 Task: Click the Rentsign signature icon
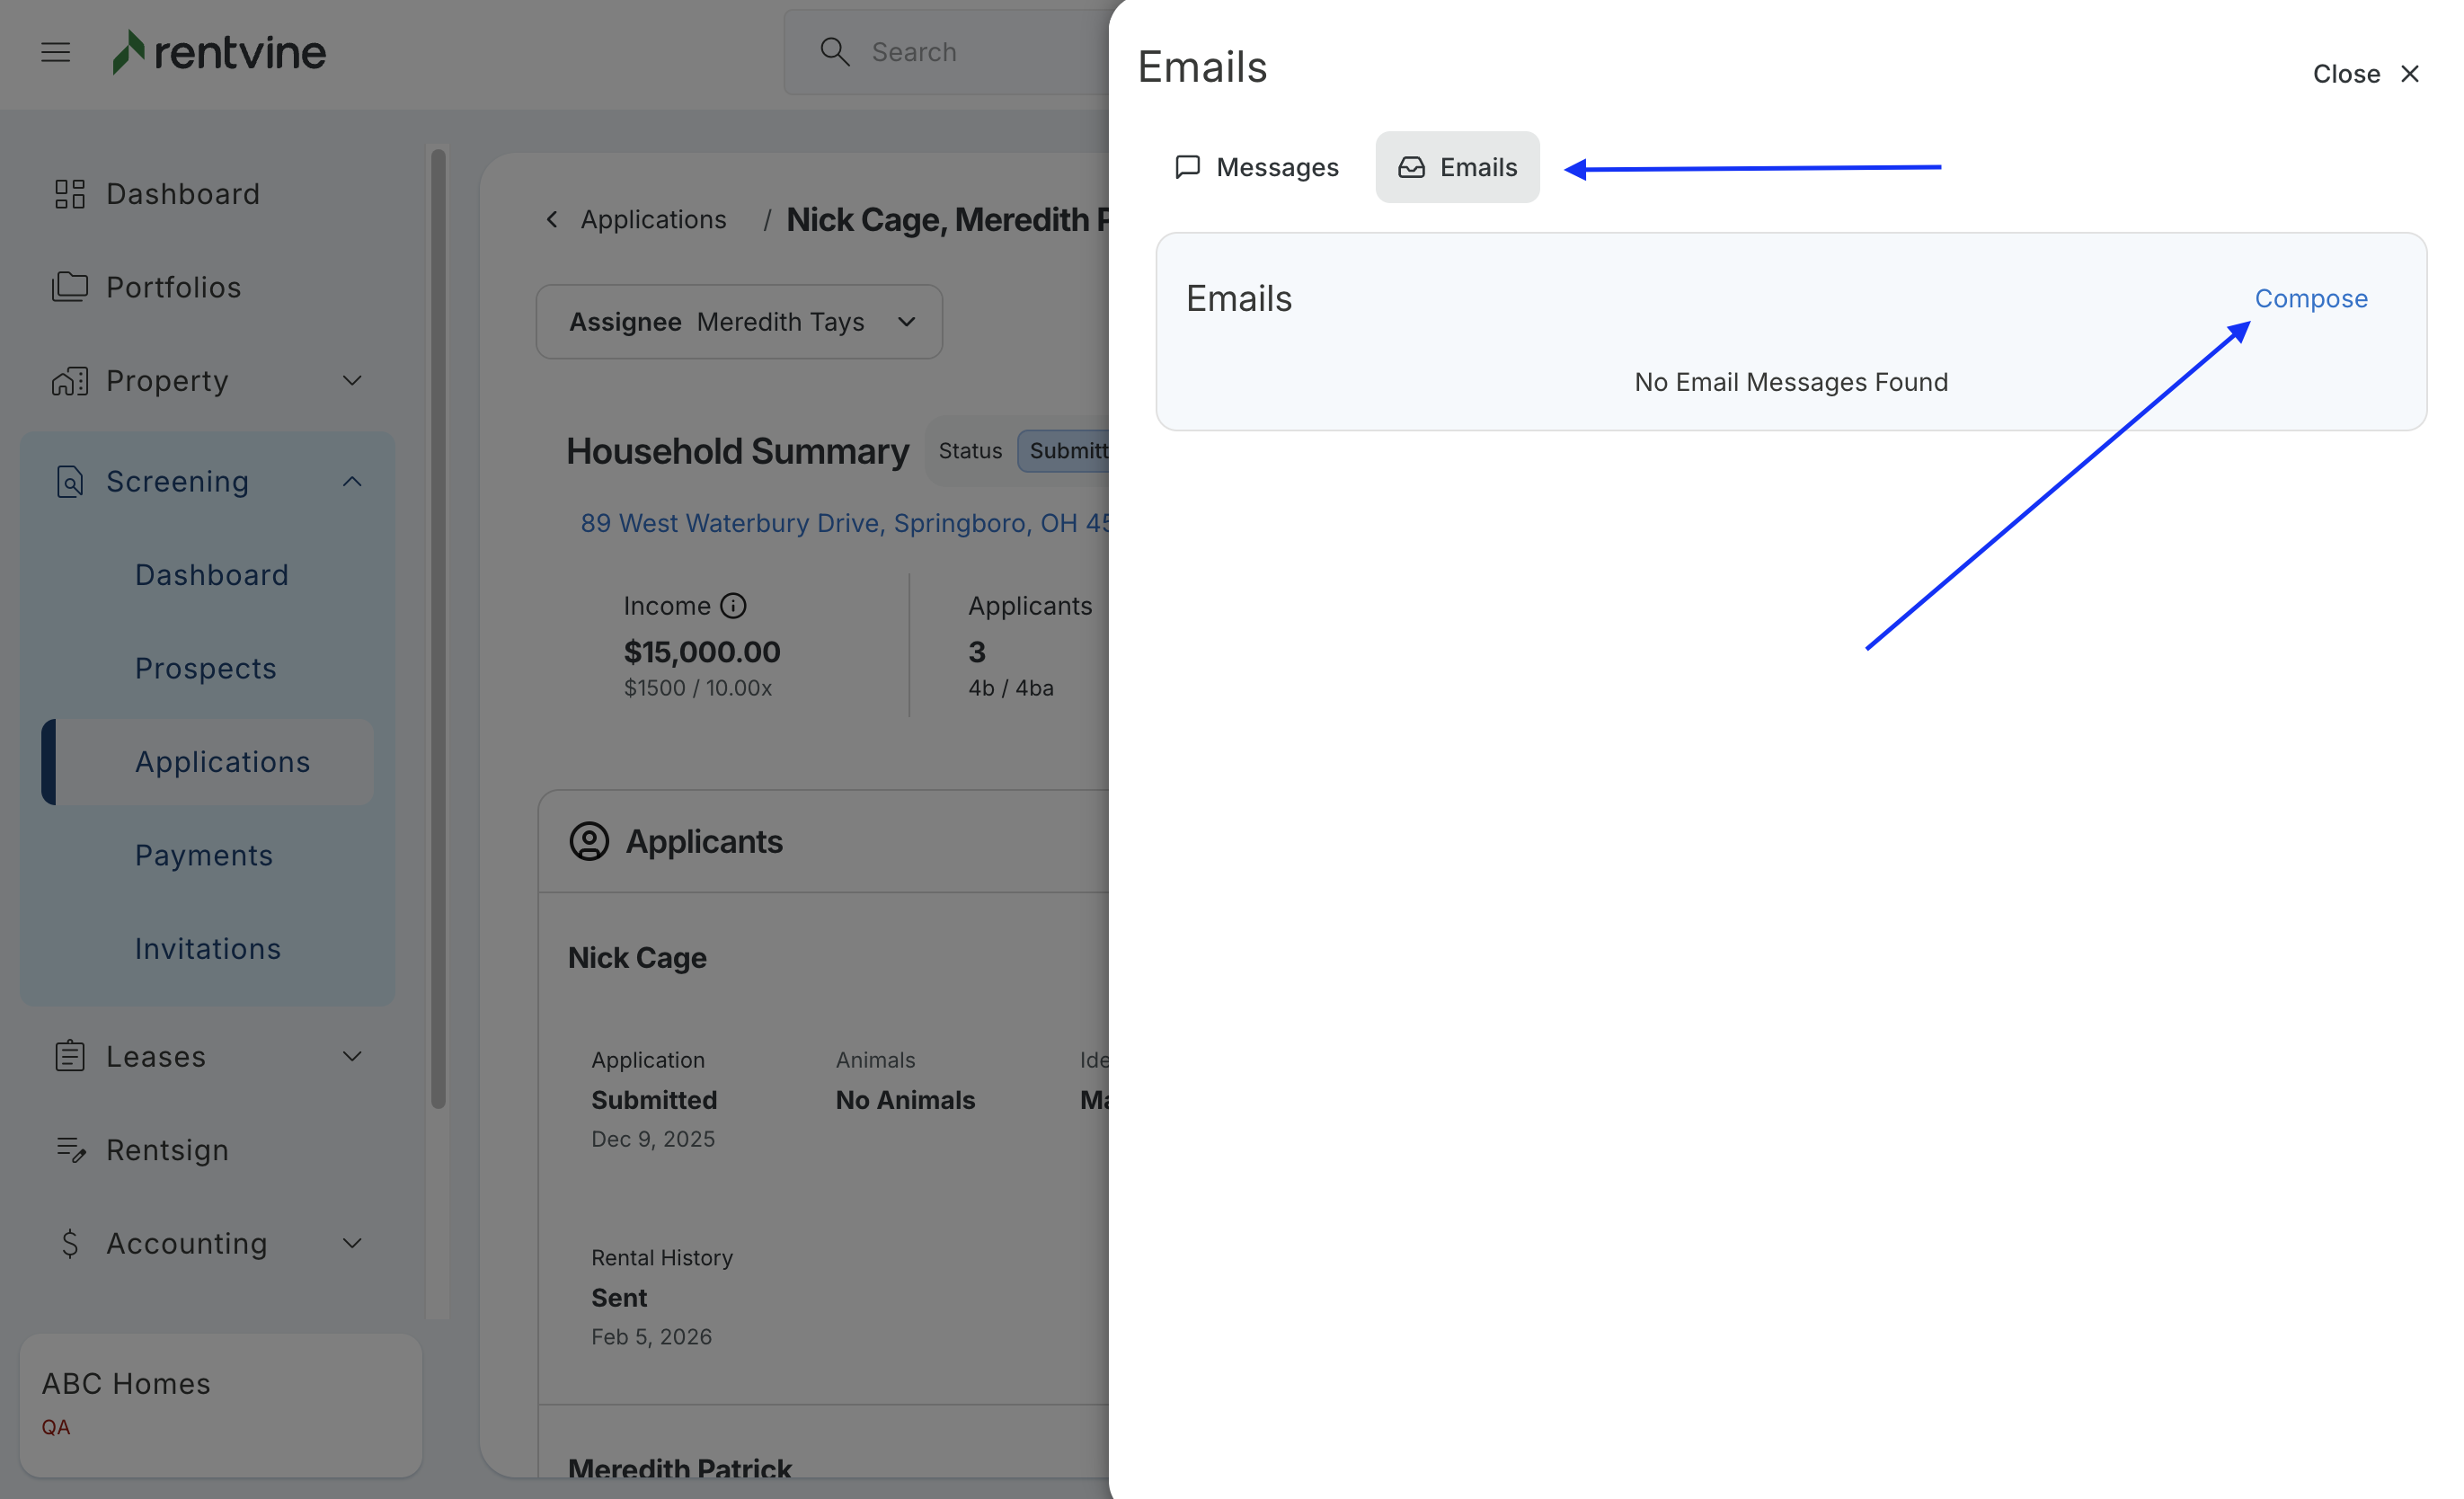pyautogui.click(x=70, y=1150)
